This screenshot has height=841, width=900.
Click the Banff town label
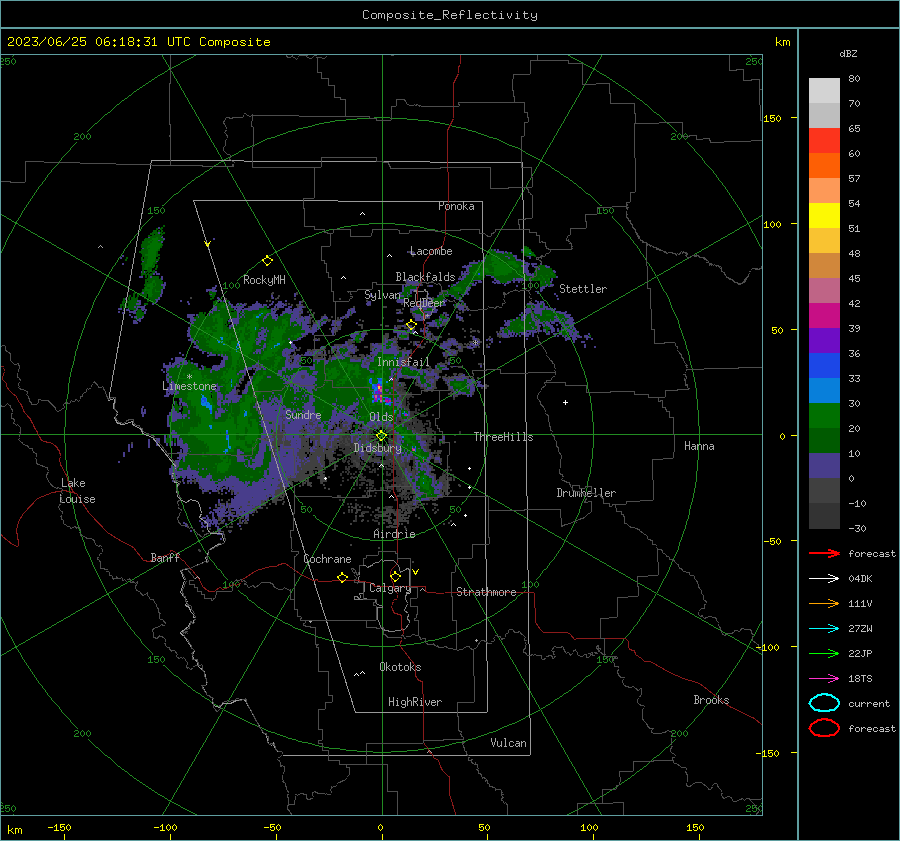click(165, 557)
